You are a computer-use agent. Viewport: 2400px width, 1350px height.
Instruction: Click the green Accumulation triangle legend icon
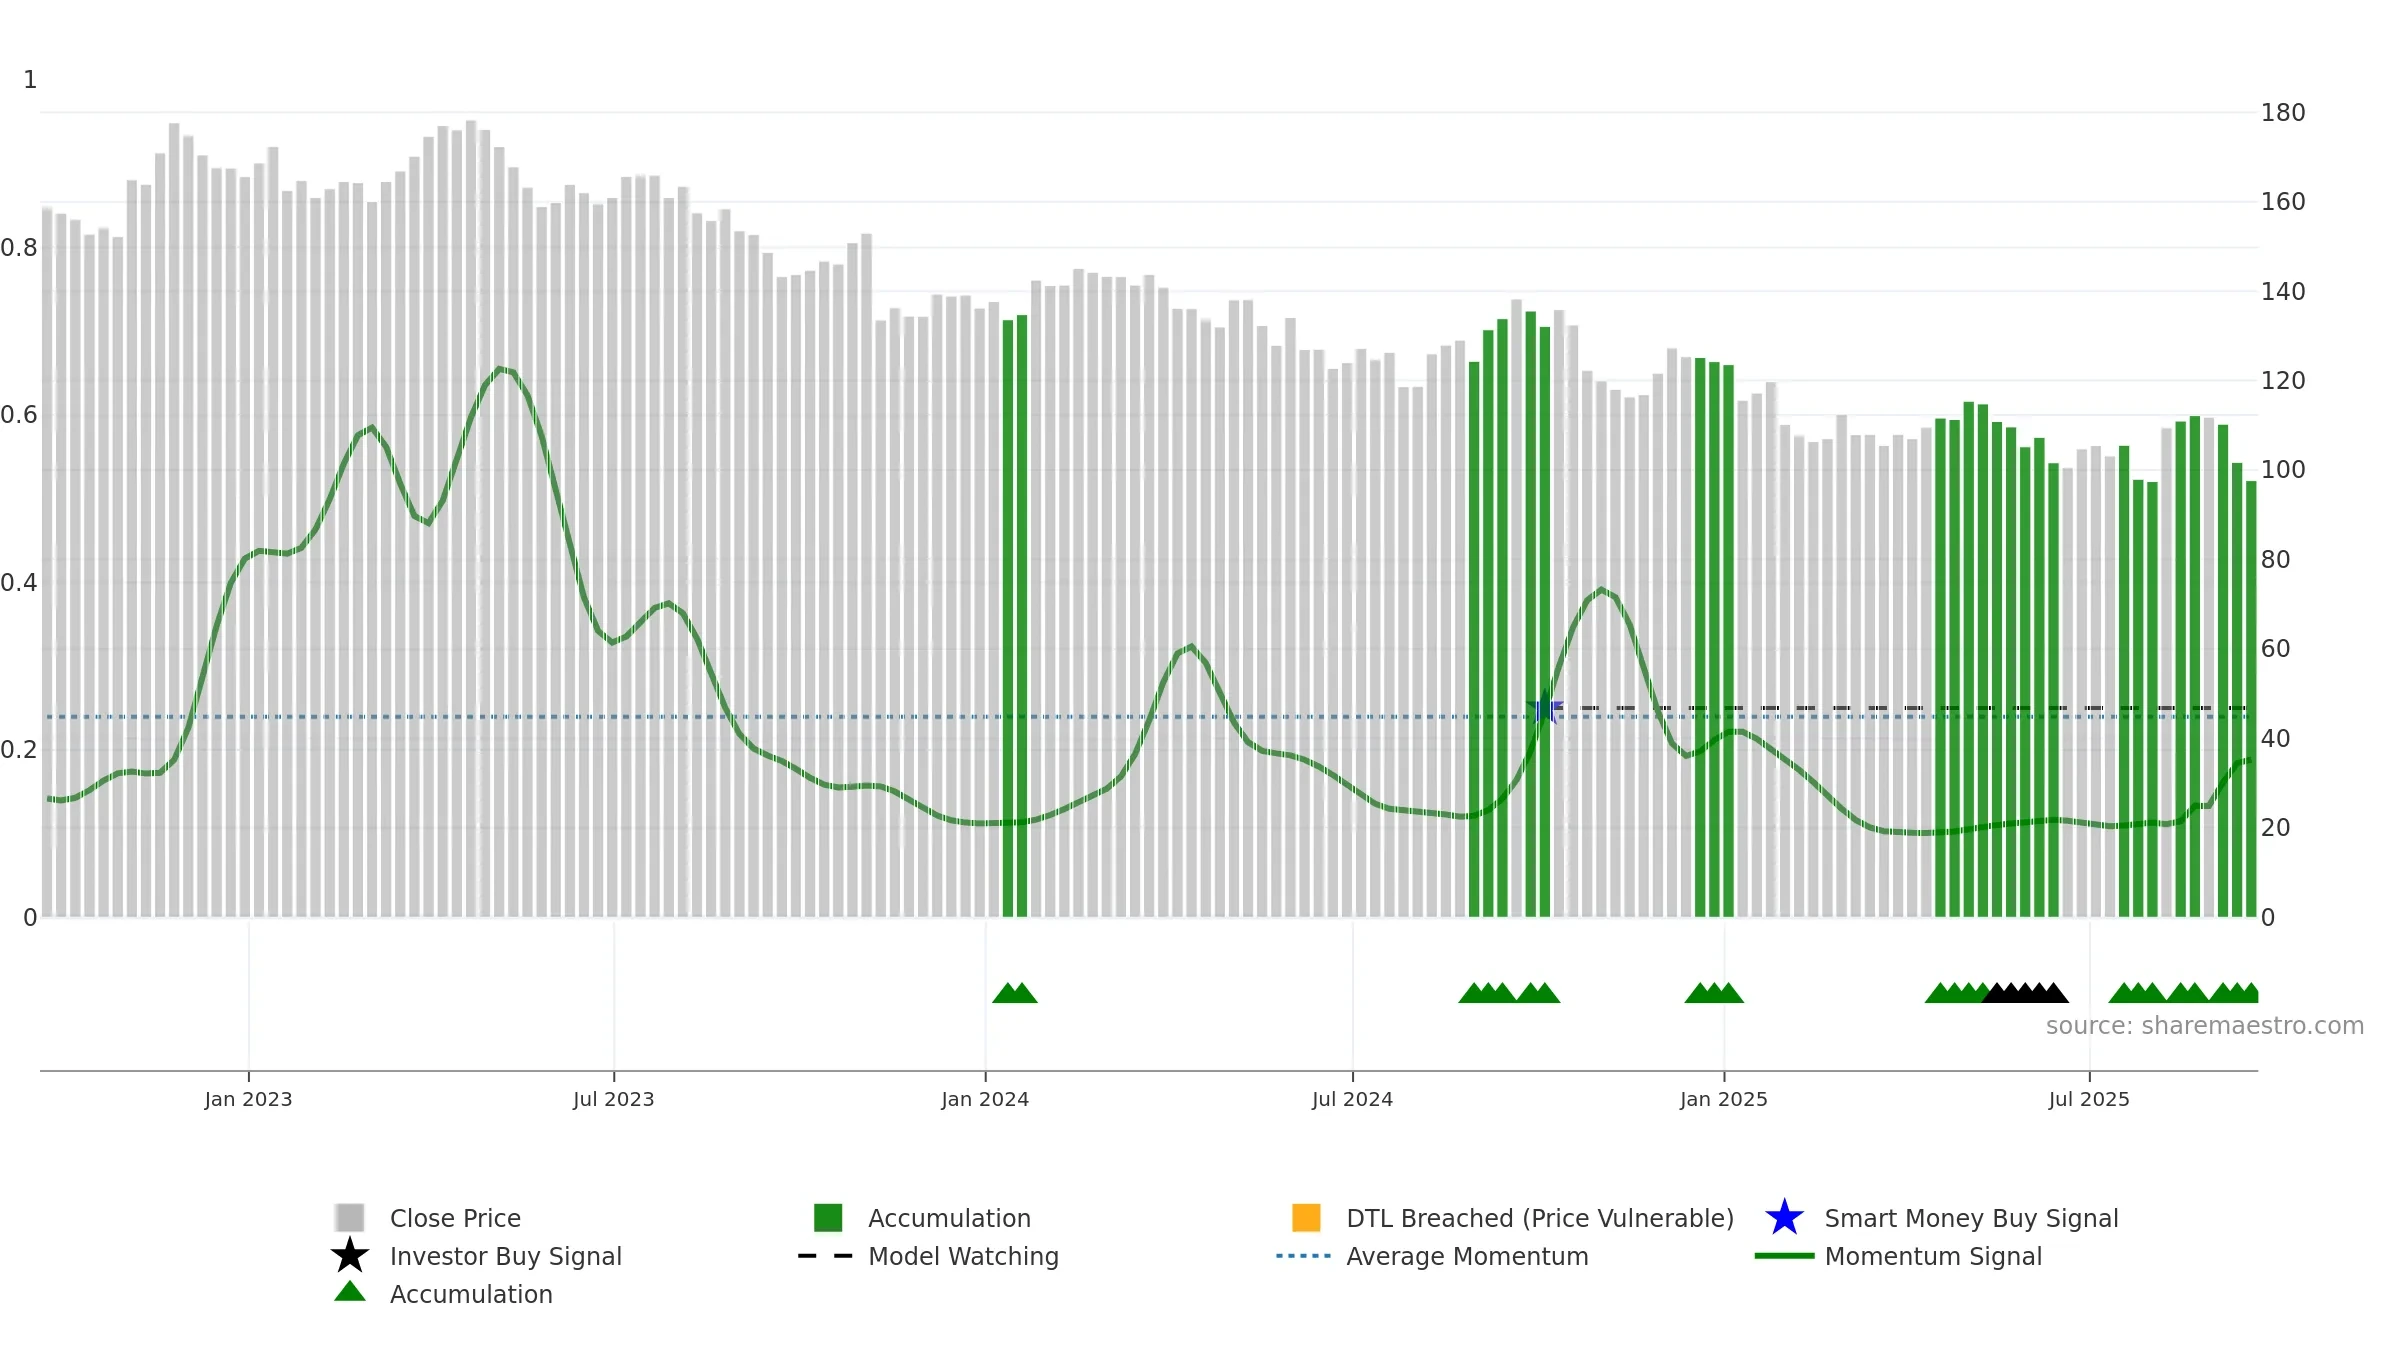(349, 1291)
